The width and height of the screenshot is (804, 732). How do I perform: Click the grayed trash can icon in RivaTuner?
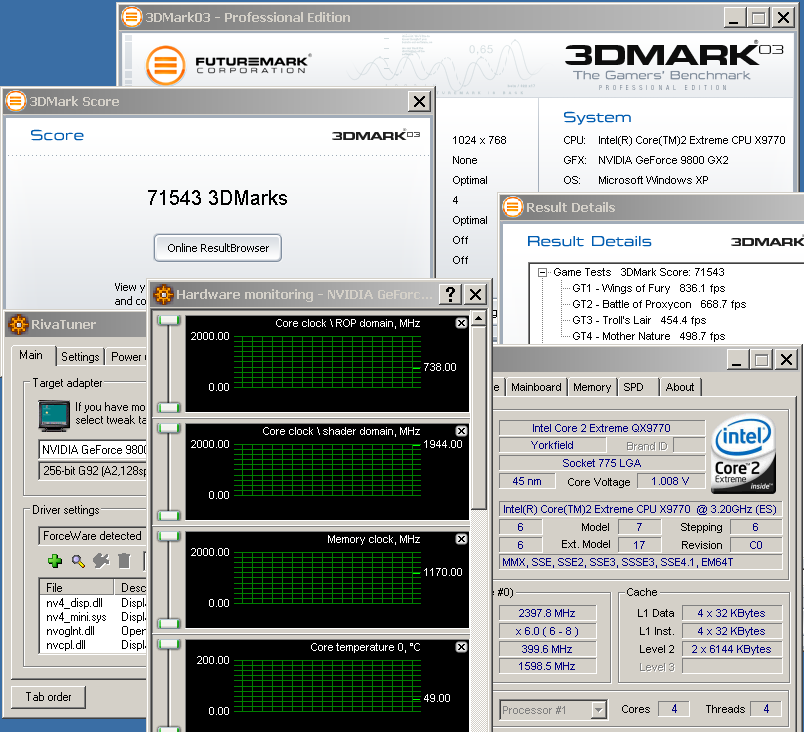(x=124, y=561)
